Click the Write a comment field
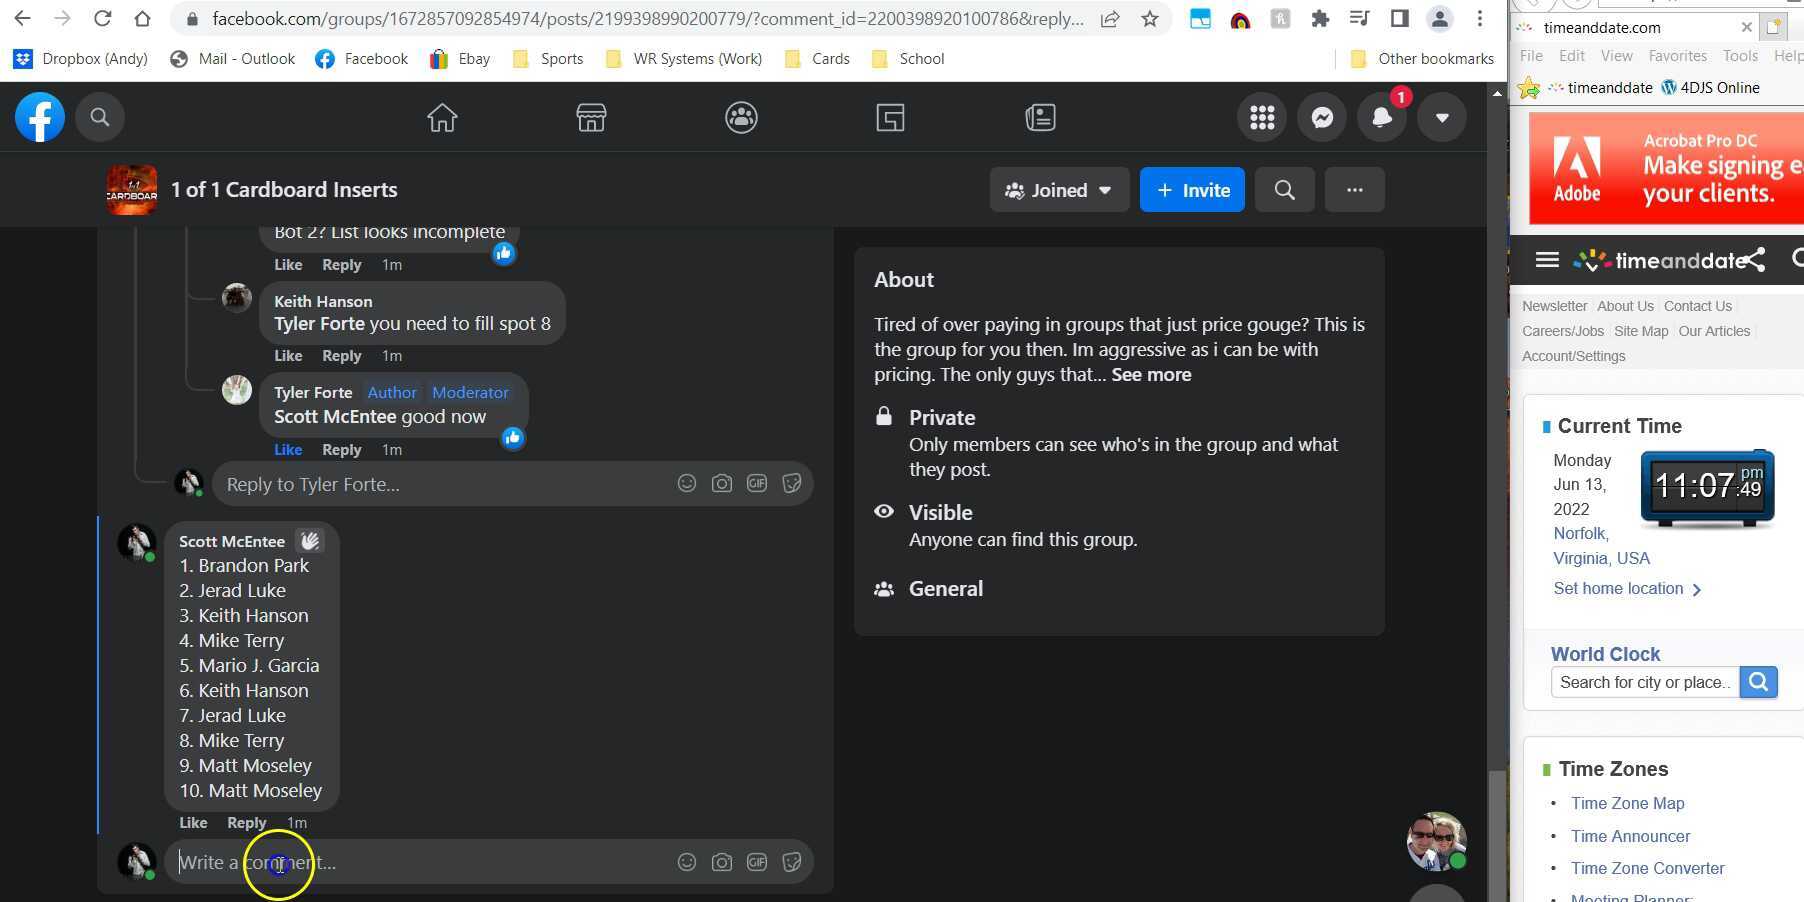 pos(420,862)
